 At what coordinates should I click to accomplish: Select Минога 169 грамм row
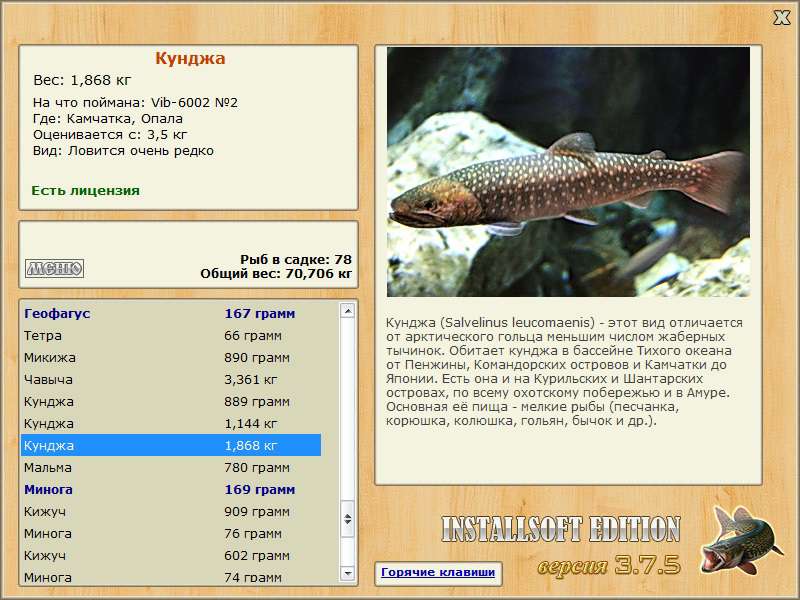pyautogui.click(x=171, y=489)
